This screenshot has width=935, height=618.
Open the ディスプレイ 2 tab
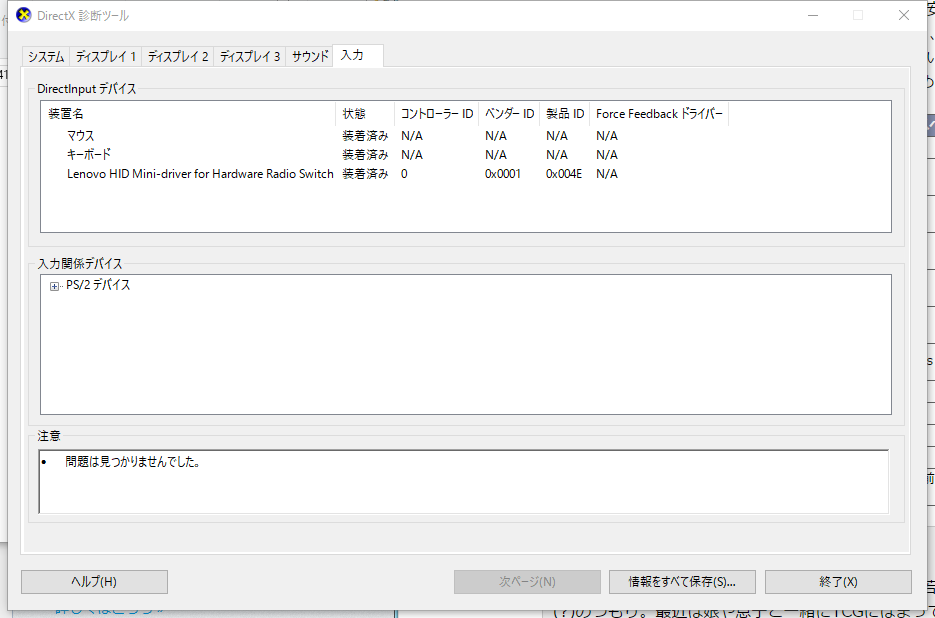click(x=178, y=57)
